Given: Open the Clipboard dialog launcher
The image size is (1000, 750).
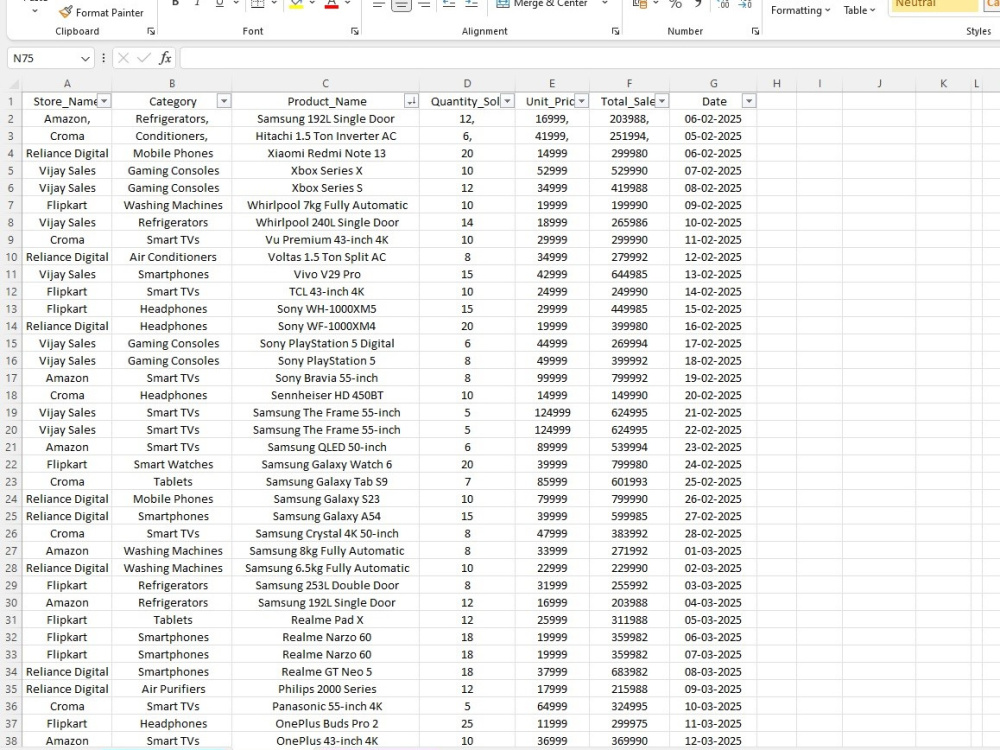Looking at the screenshot, I should (151, 31).
